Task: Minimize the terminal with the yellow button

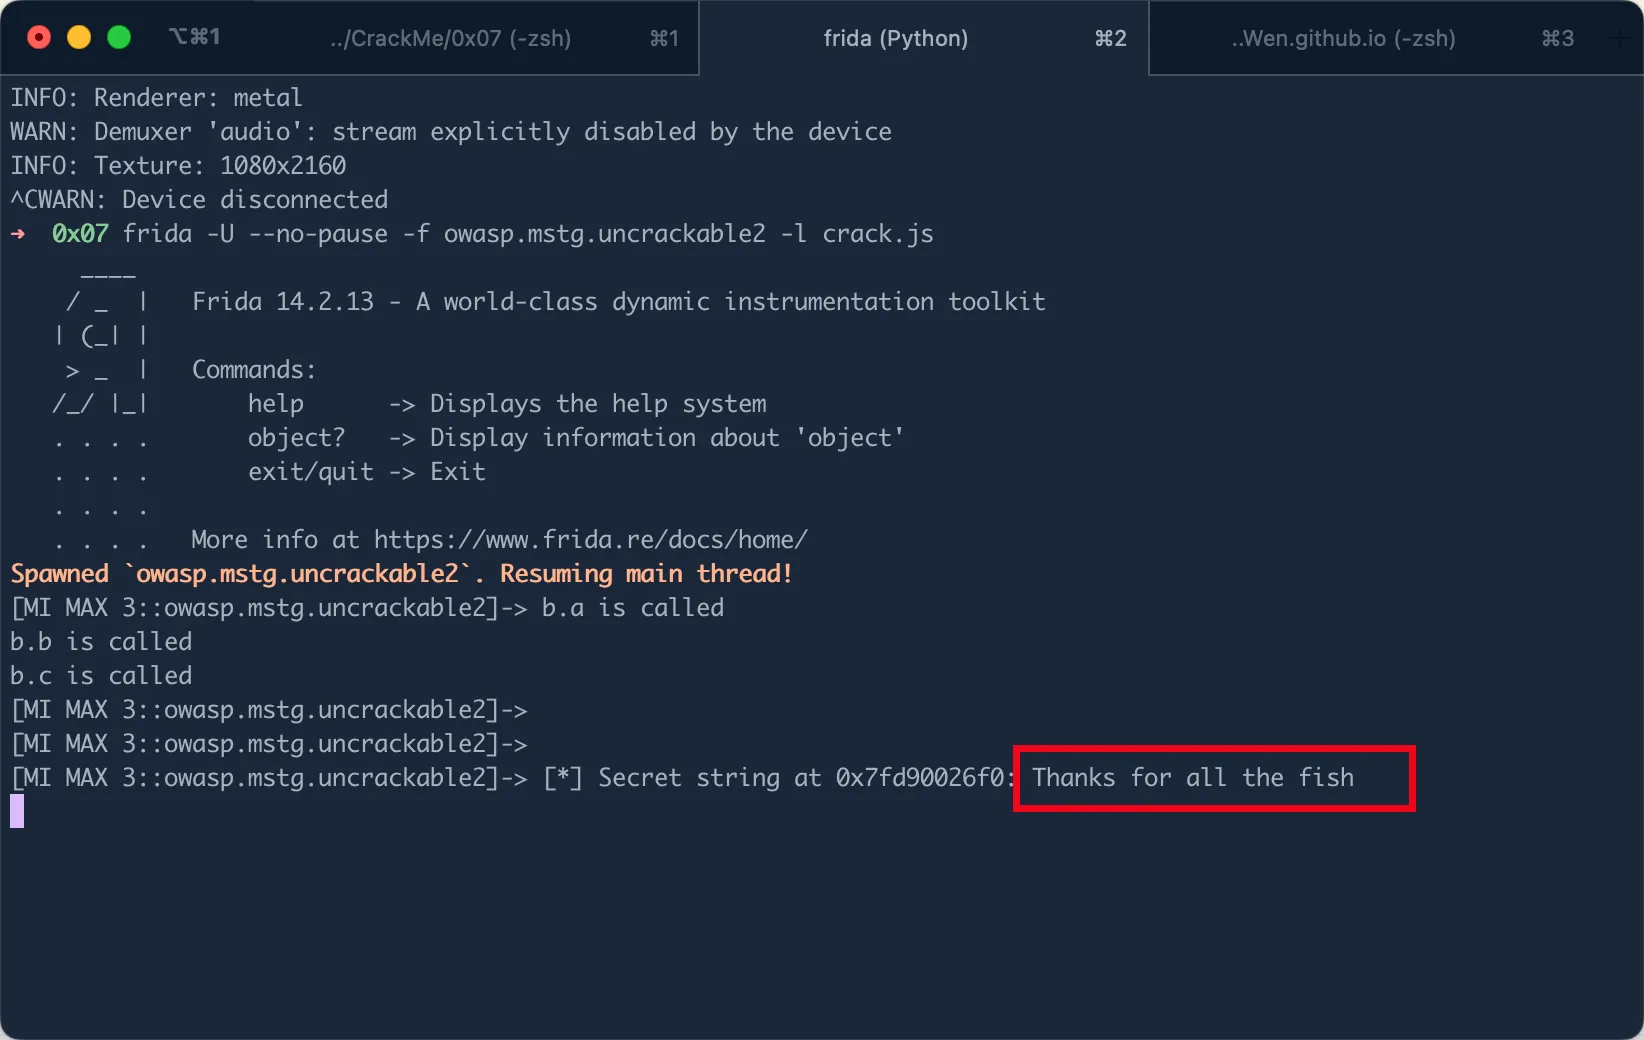Action: click(79, 37)
